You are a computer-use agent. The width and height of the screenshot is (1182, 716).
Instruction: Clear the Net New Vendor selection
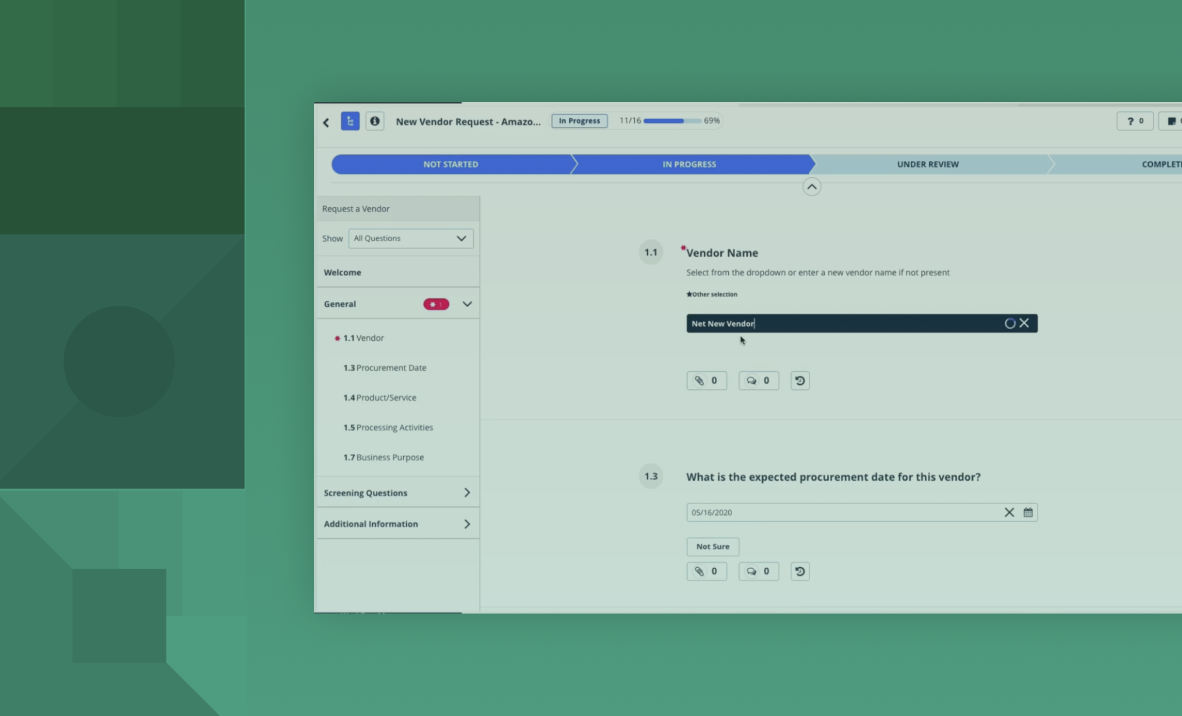1025,322
